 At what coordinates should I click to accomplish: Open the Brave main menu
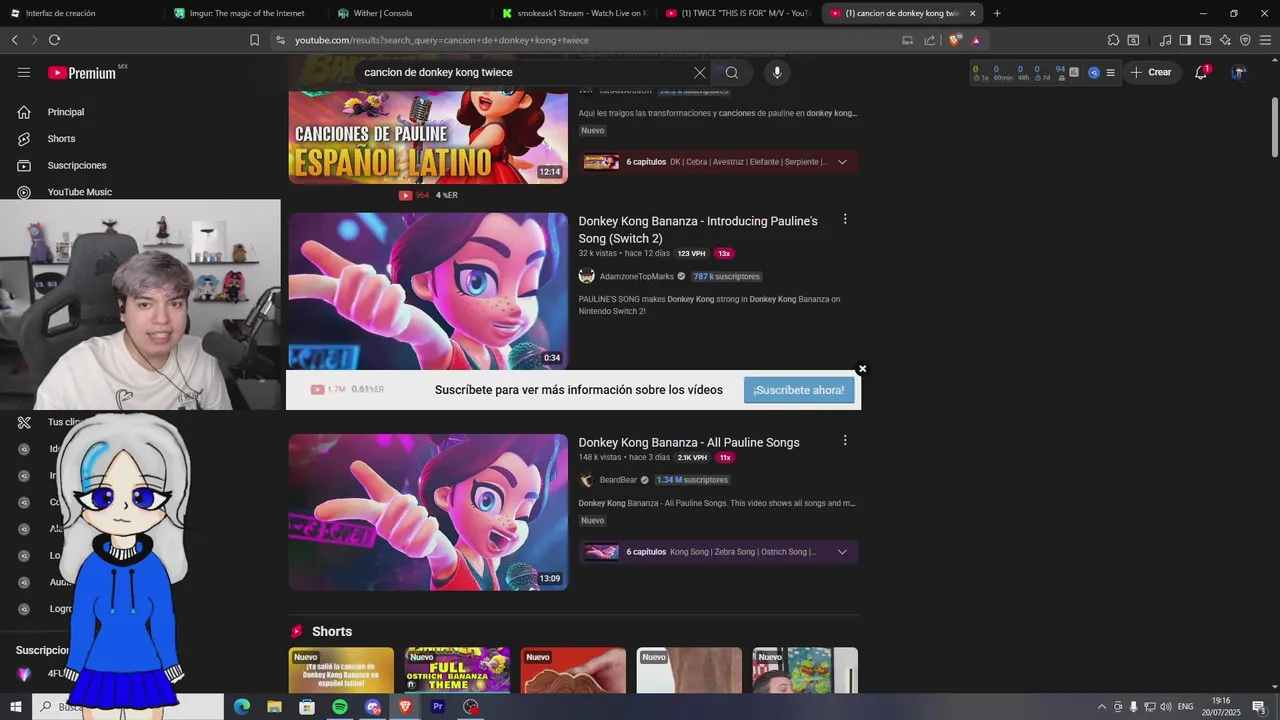pos(1265,40)
